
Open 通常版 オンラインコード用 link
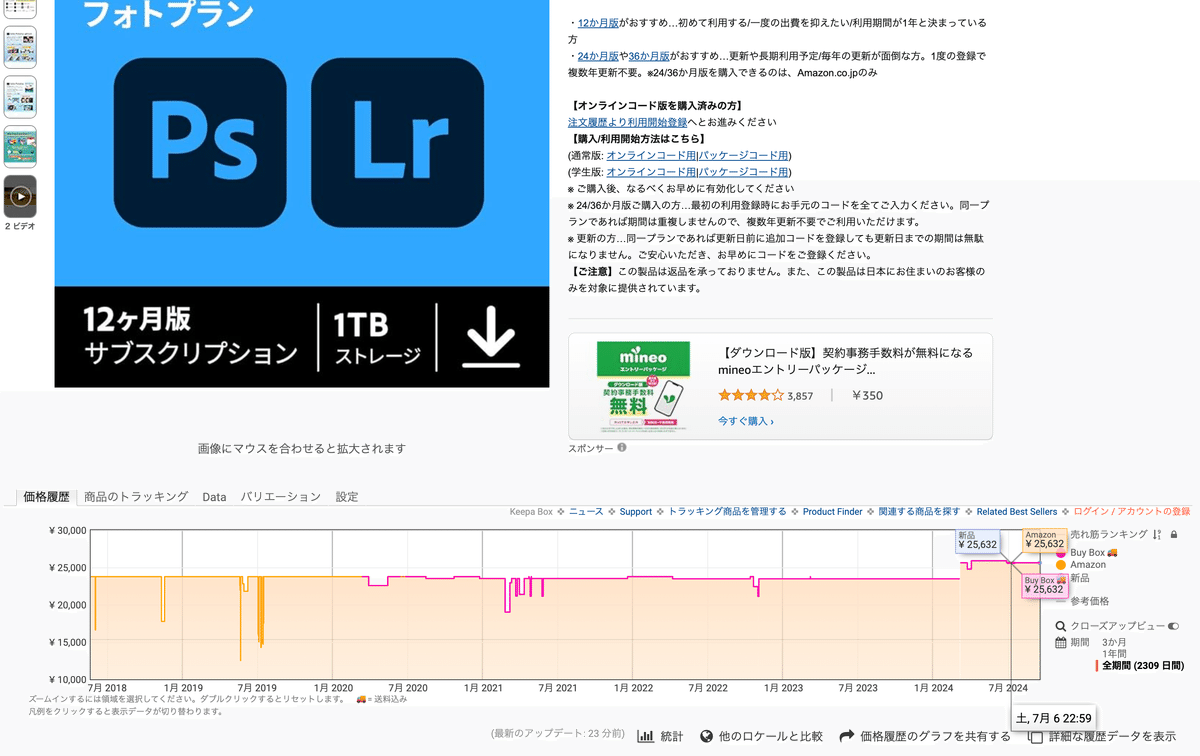click(651, 155)
